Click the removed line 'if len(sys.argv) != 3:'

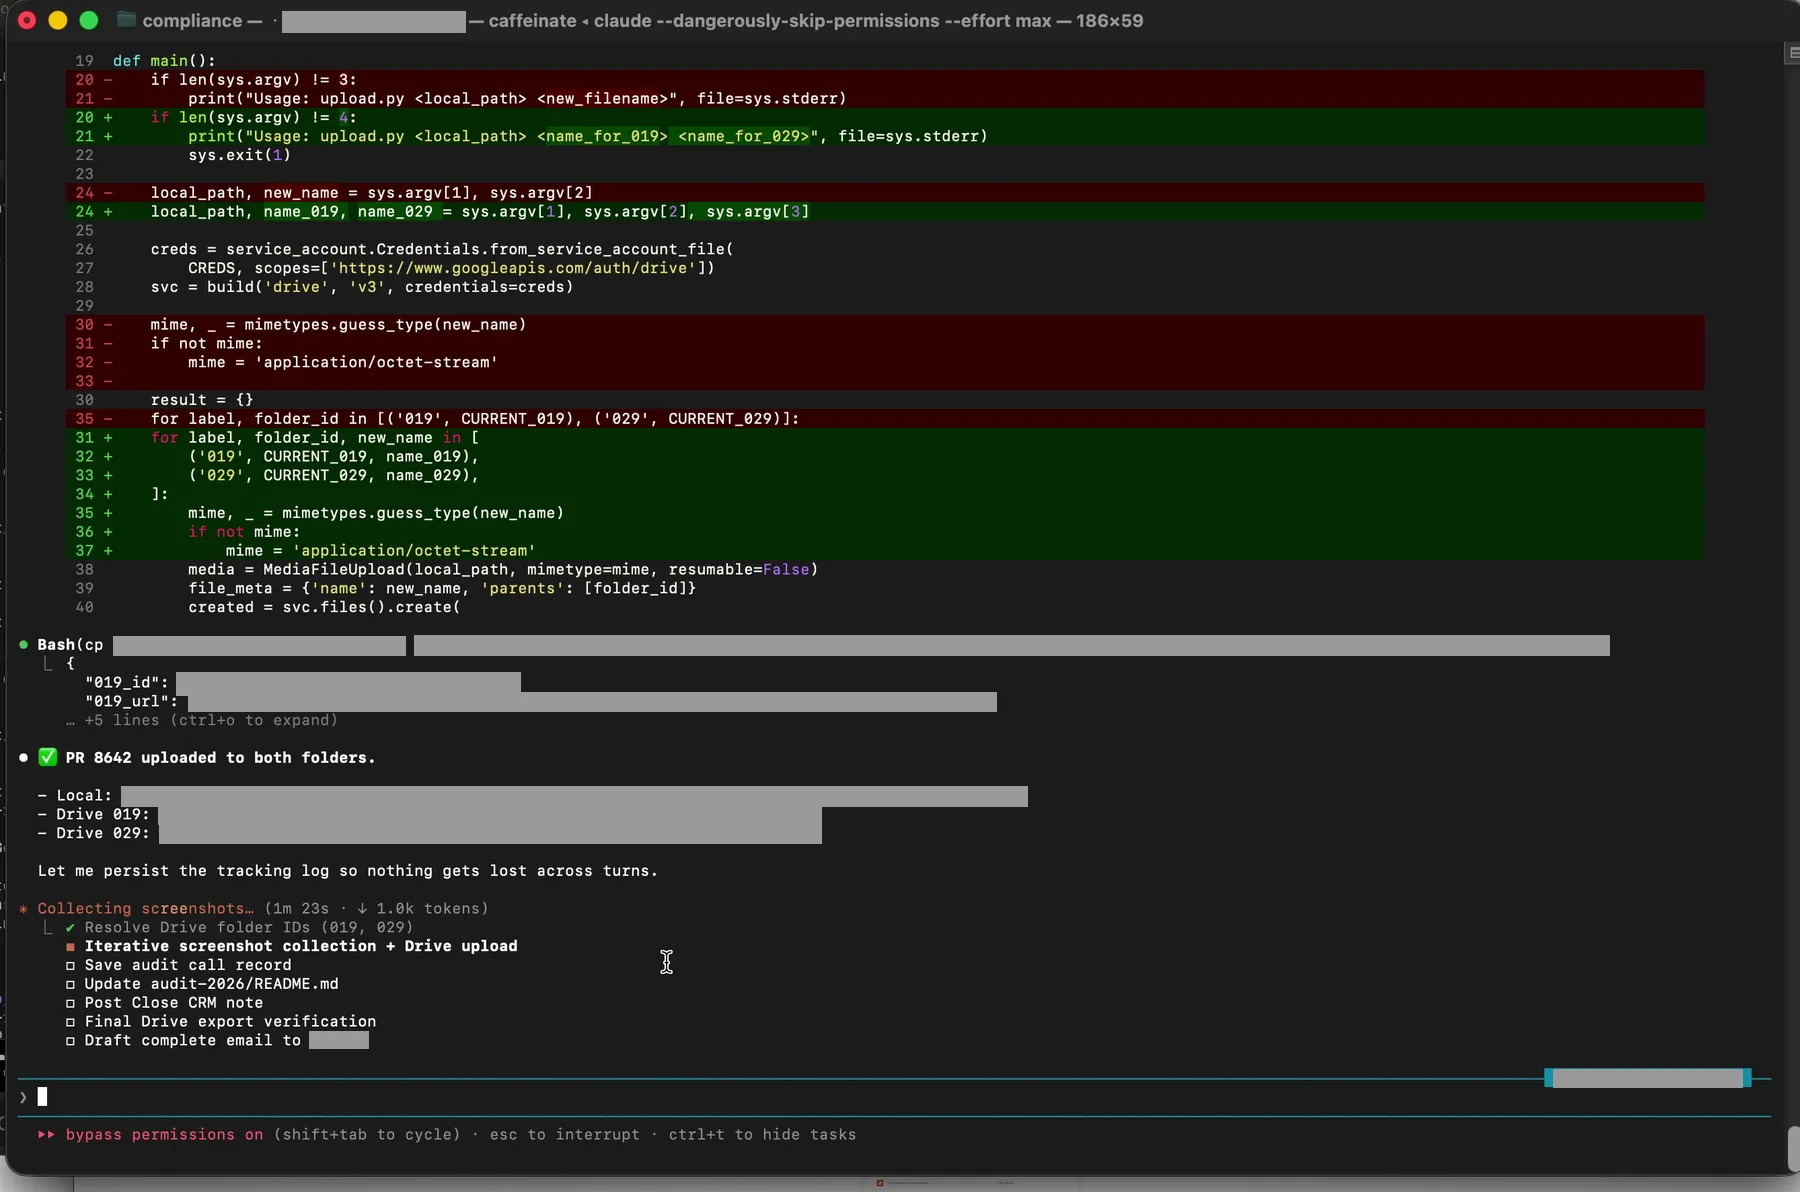[253, 79]
